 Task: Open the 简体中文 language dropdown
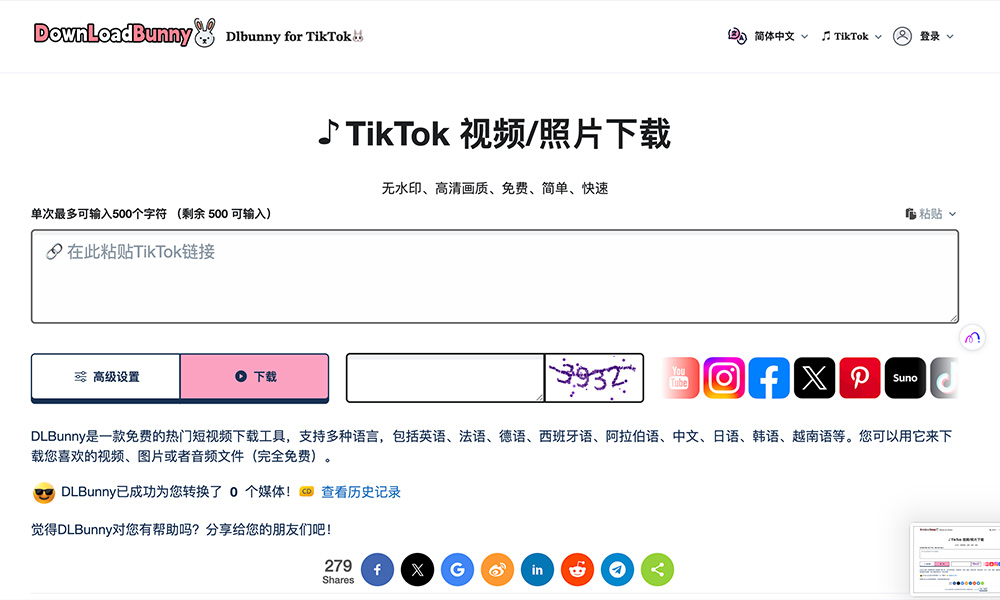781,36
